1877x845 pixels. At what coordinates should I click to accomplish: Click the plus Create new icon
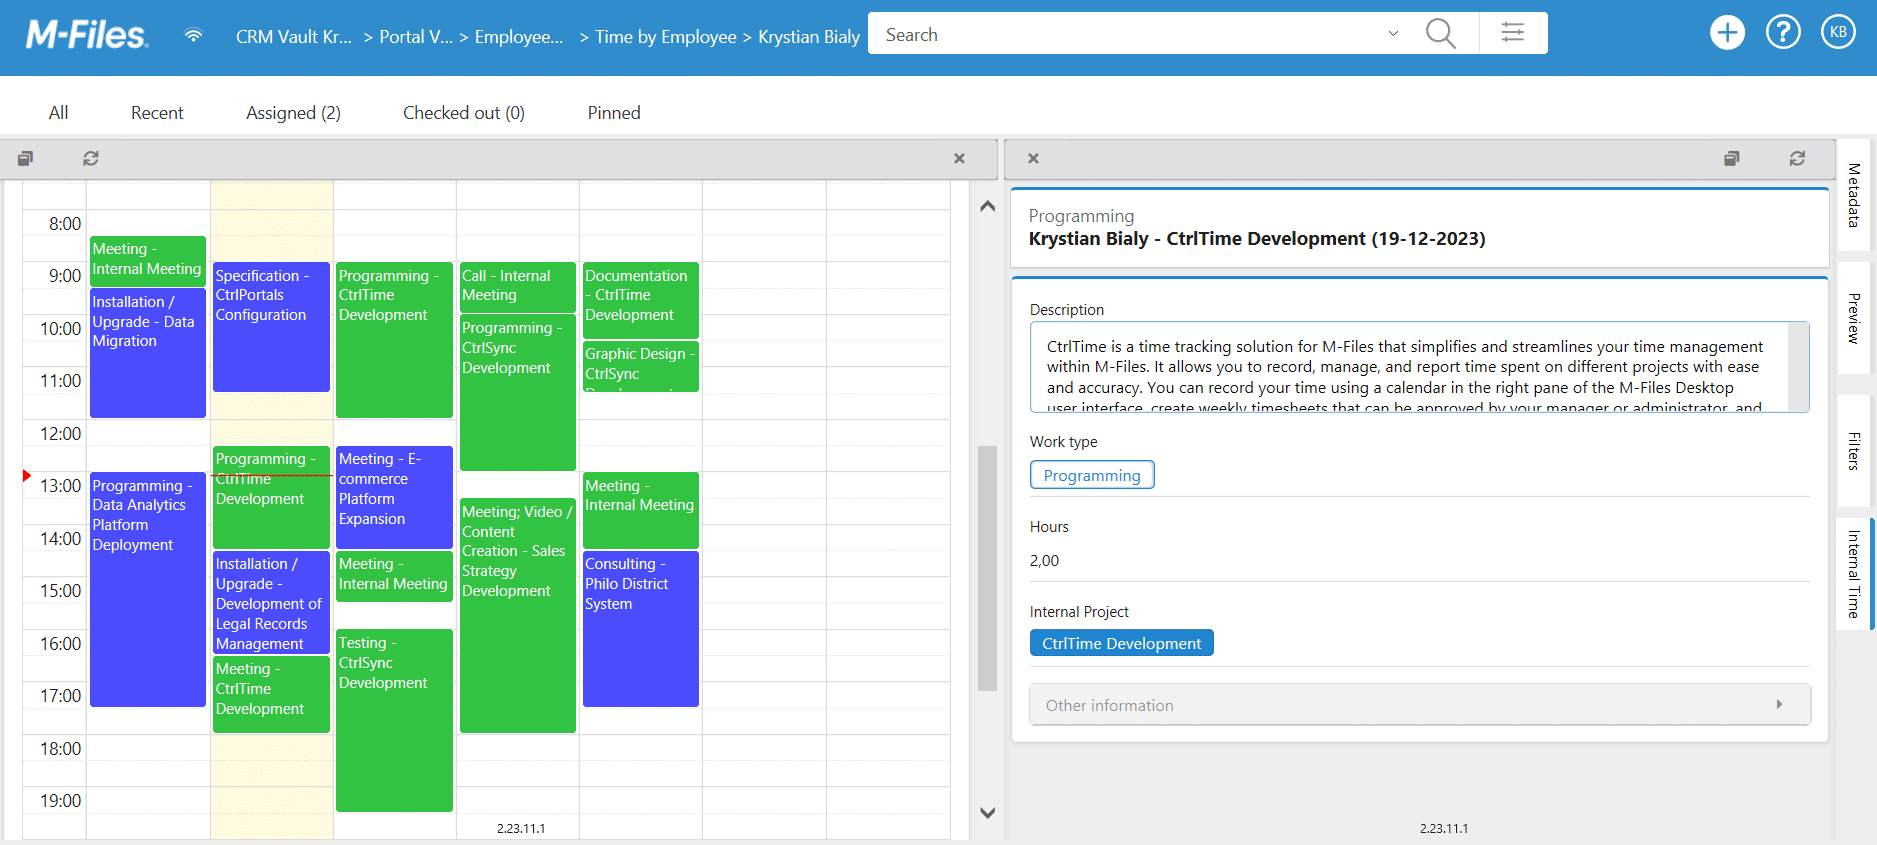(1727, 33)
